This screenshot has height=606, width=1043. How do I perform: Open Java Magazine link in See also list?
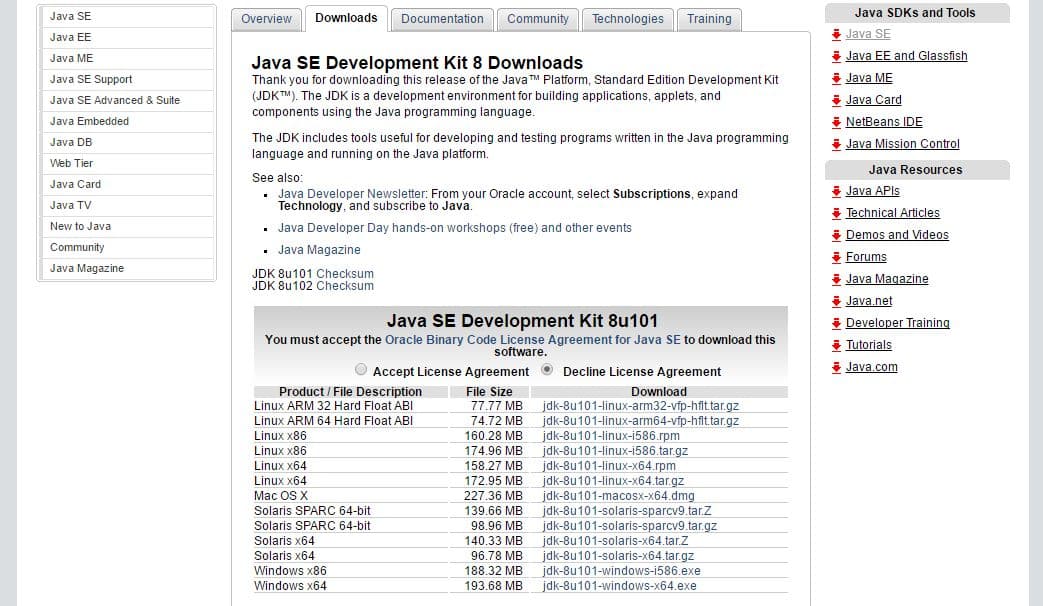pyautogui.click(x=319, y=250)
